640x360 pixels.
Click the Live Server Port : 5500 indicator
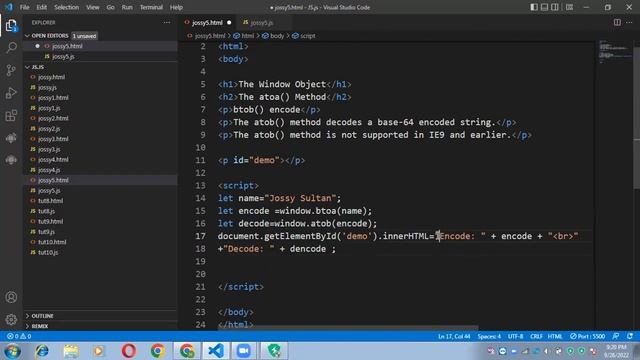point(588,336)
